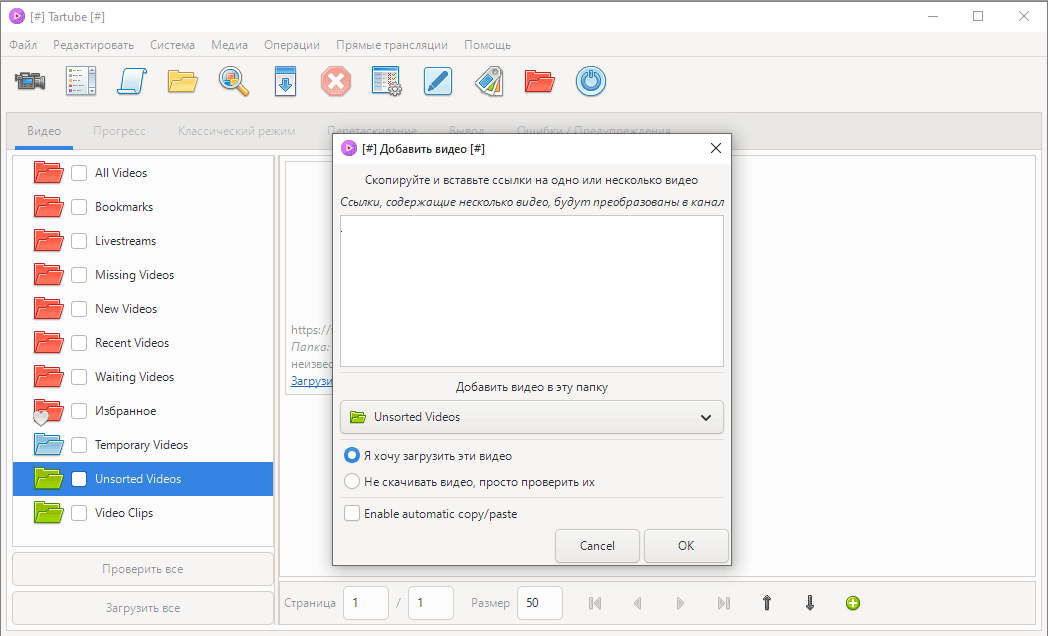This screenshot has height=636, width=1048.
Task: Select the Waiting Videos folder row
Action: (143, 377)
